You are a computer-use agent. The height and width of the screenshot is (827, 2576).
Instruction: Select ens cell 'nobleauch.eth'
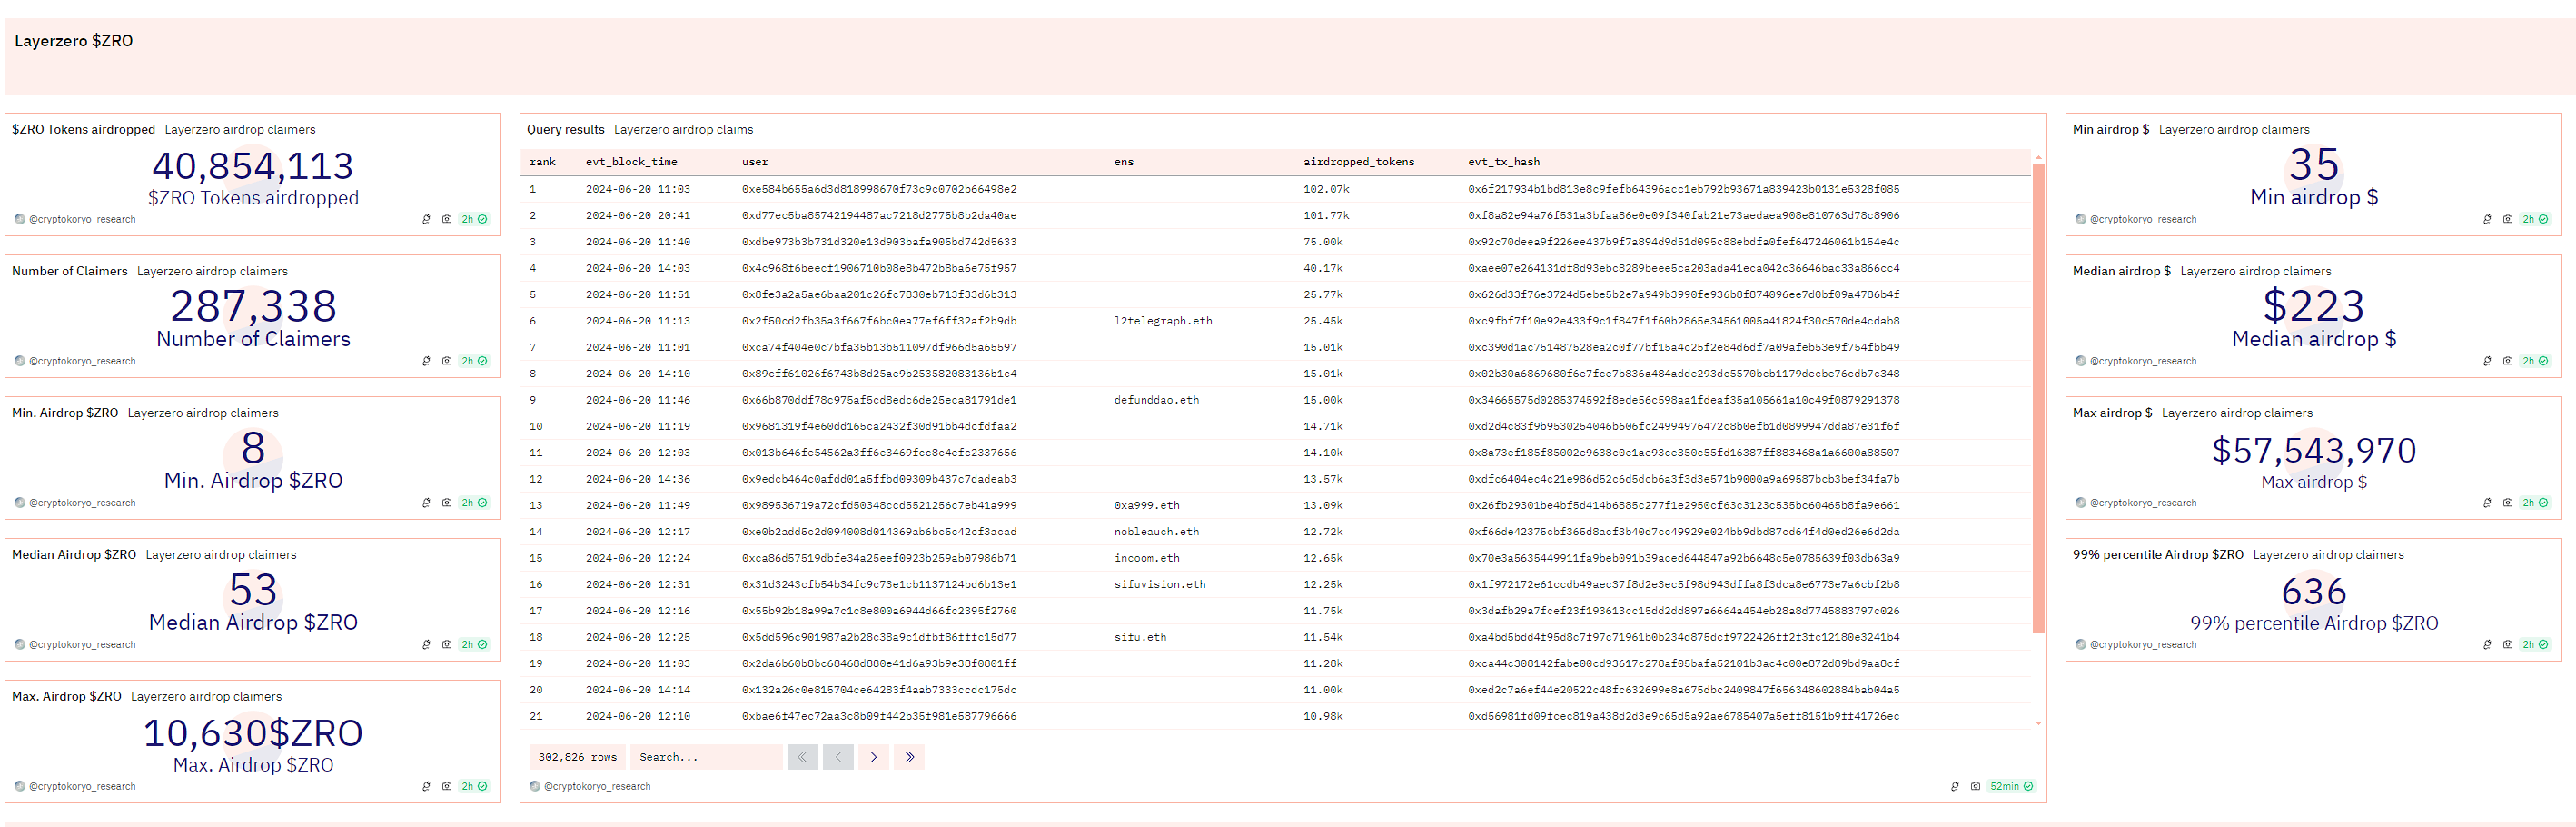tap(1156, 532)
